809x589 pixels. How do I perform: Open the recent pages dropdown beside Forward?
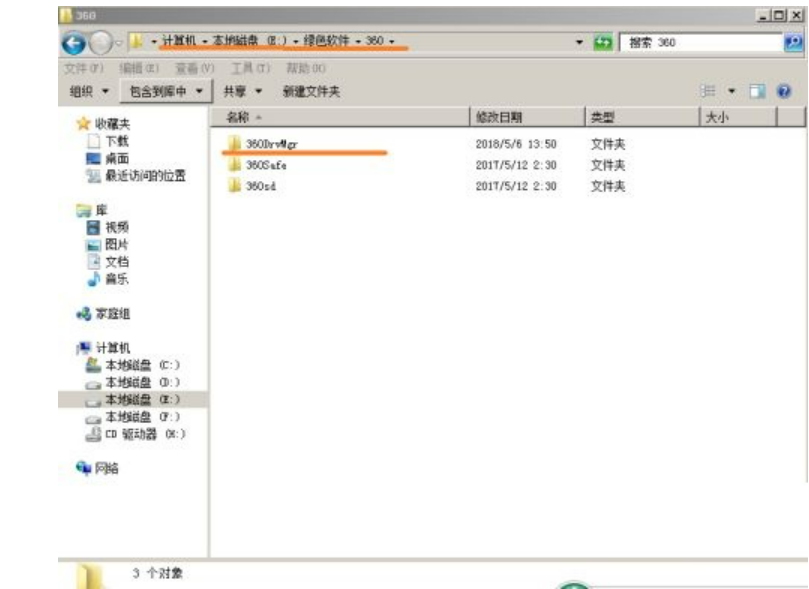coord(119,43)
